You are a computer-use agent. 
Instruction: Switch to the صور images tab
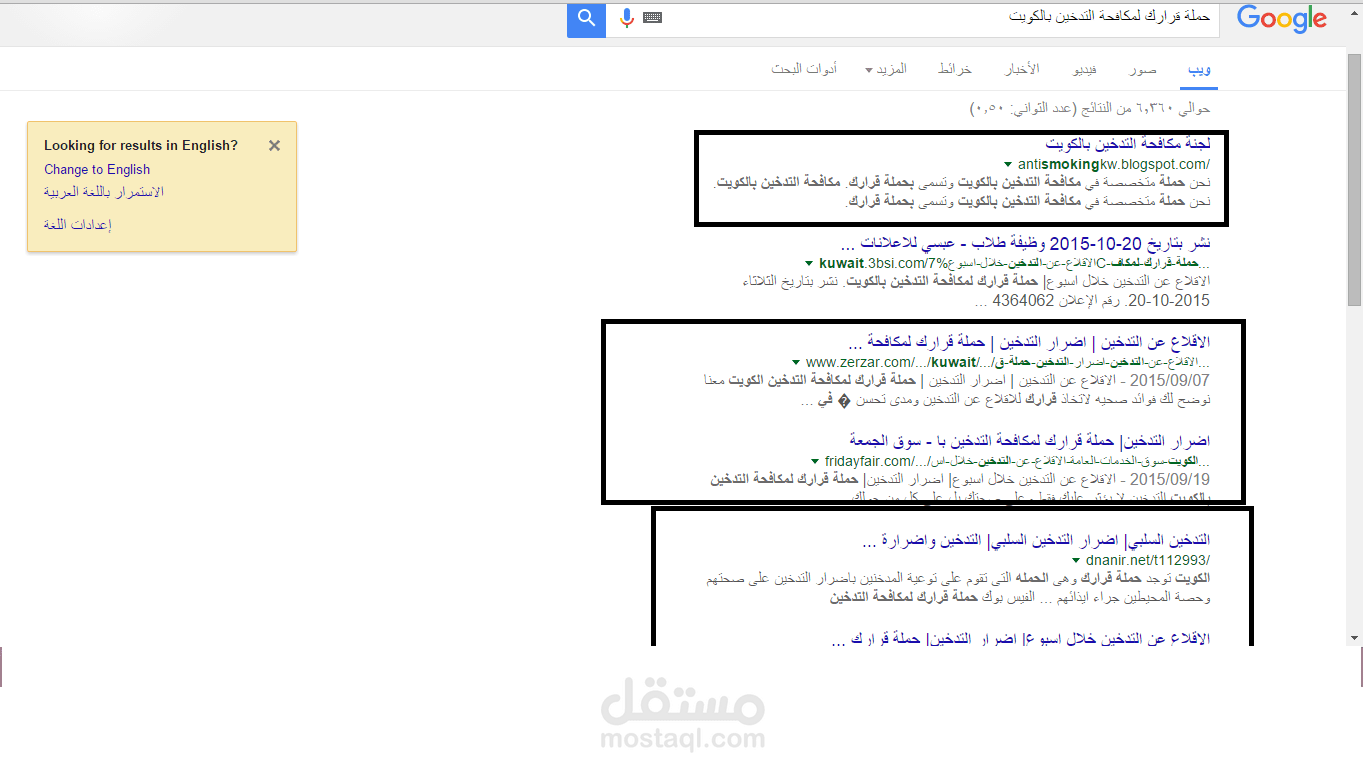(1144, 69)
